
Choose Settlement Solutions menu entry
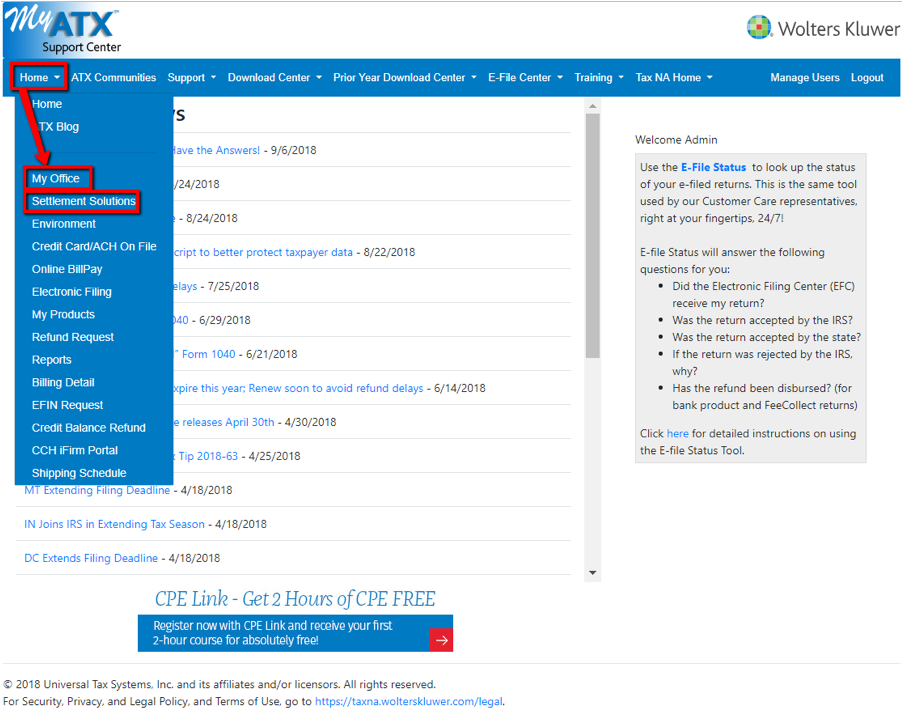coord(83,202)
